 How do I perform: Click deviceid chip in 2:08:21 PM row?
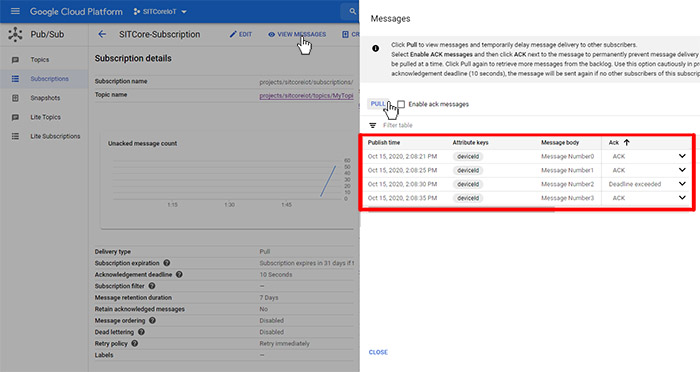click(468, 157)
